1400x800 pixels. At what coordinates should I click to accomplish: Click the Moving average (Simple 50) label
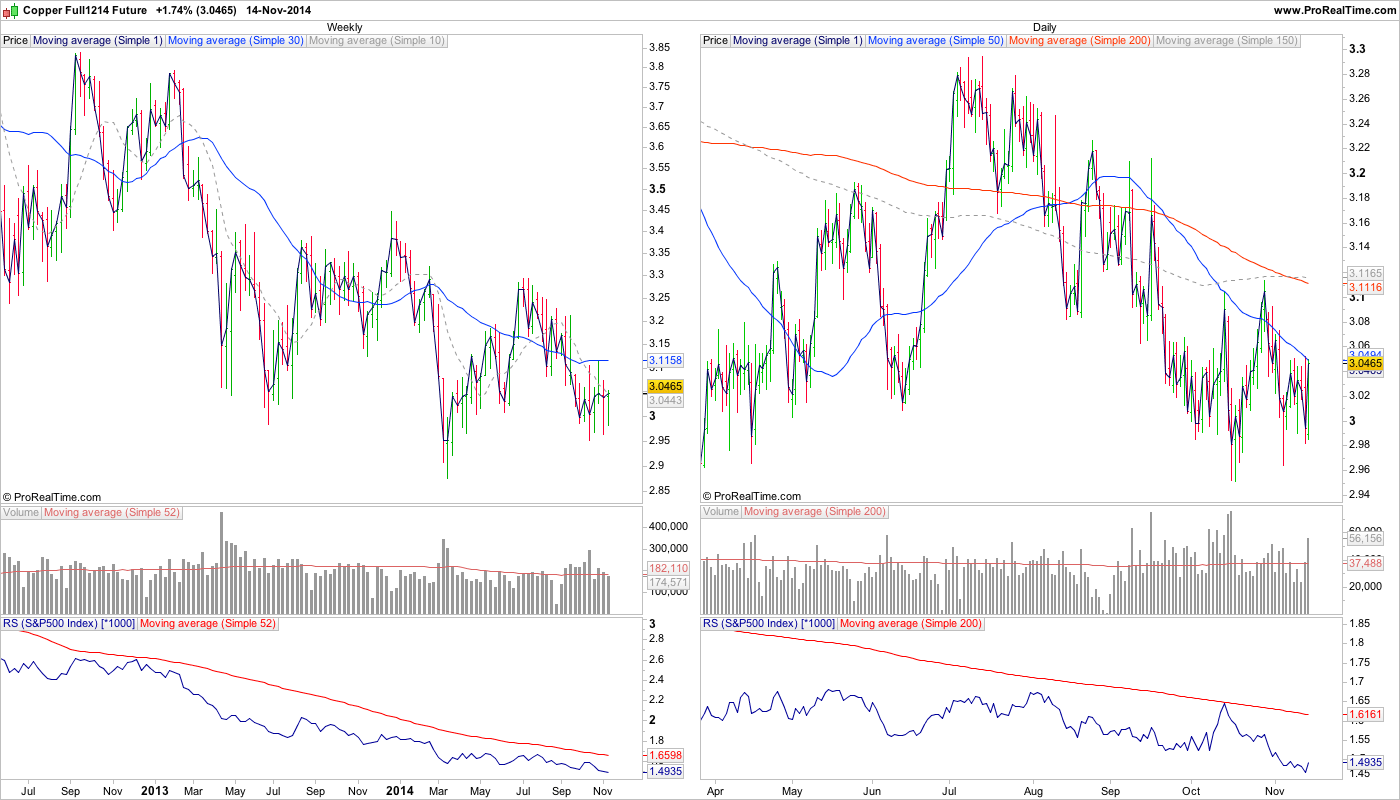936,41
